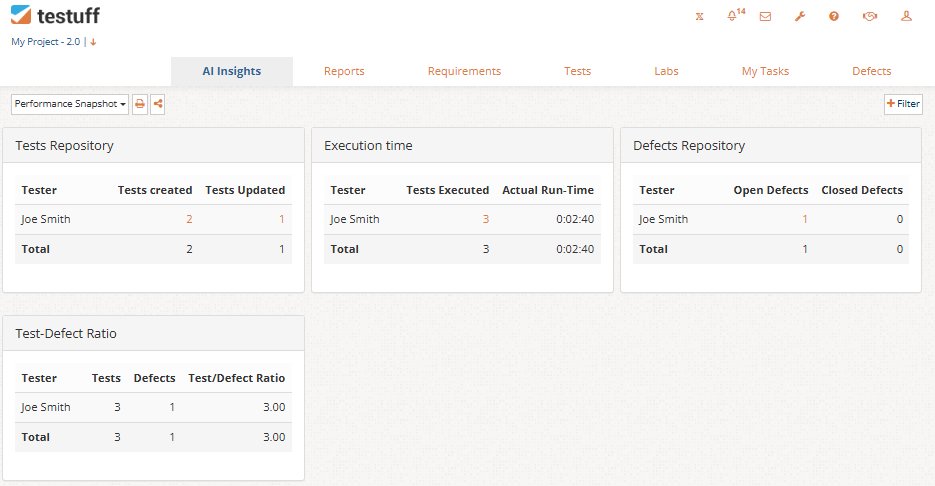Expand the project switcher arrow

(93, 42)
